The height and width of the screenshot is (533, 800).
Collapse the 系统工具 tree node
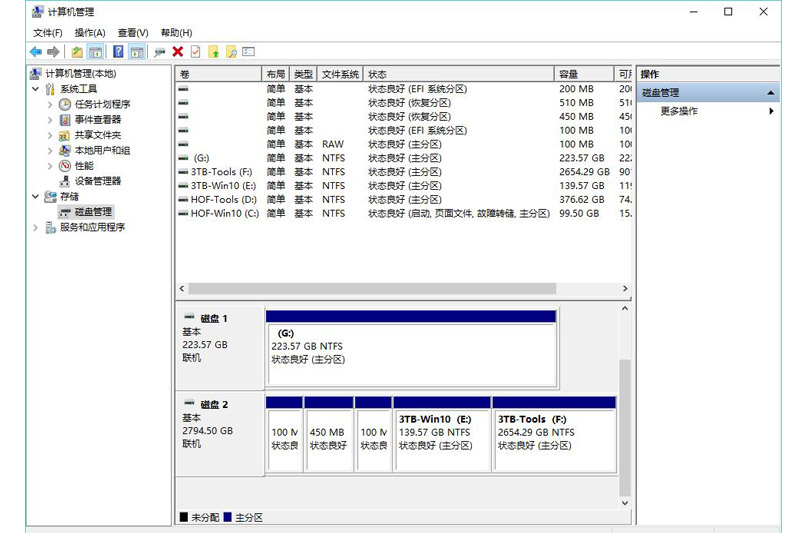click(36, 89)
